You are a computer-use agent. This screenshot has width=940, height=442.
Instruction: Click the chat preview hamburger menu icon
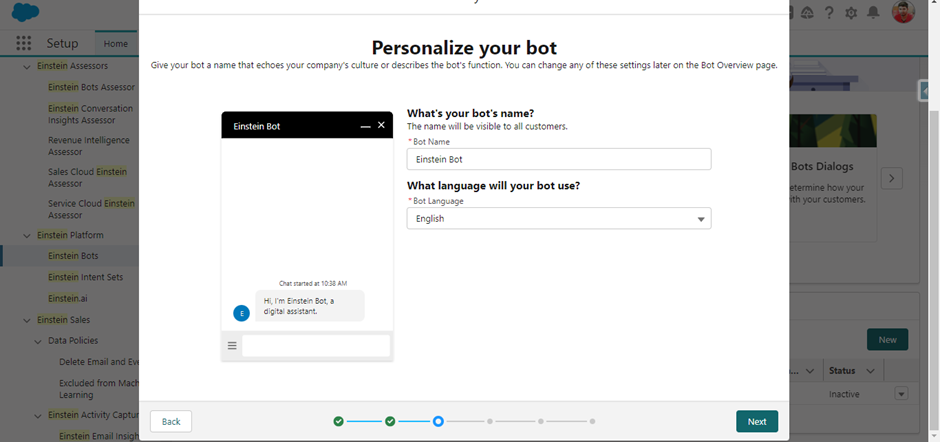point(232,346)
